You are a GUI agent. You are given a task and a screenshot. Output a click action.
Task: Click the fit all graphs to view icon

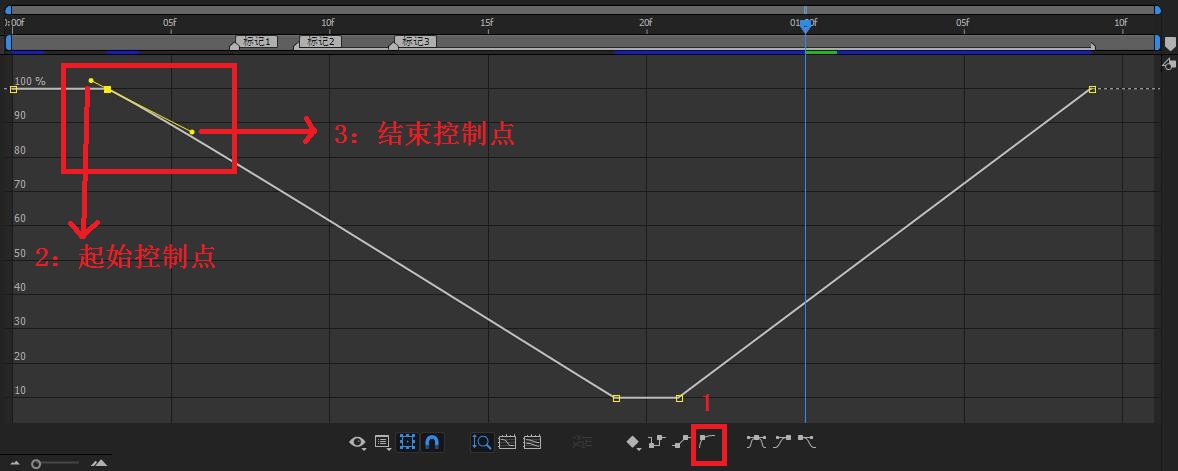tap(532, 442)
